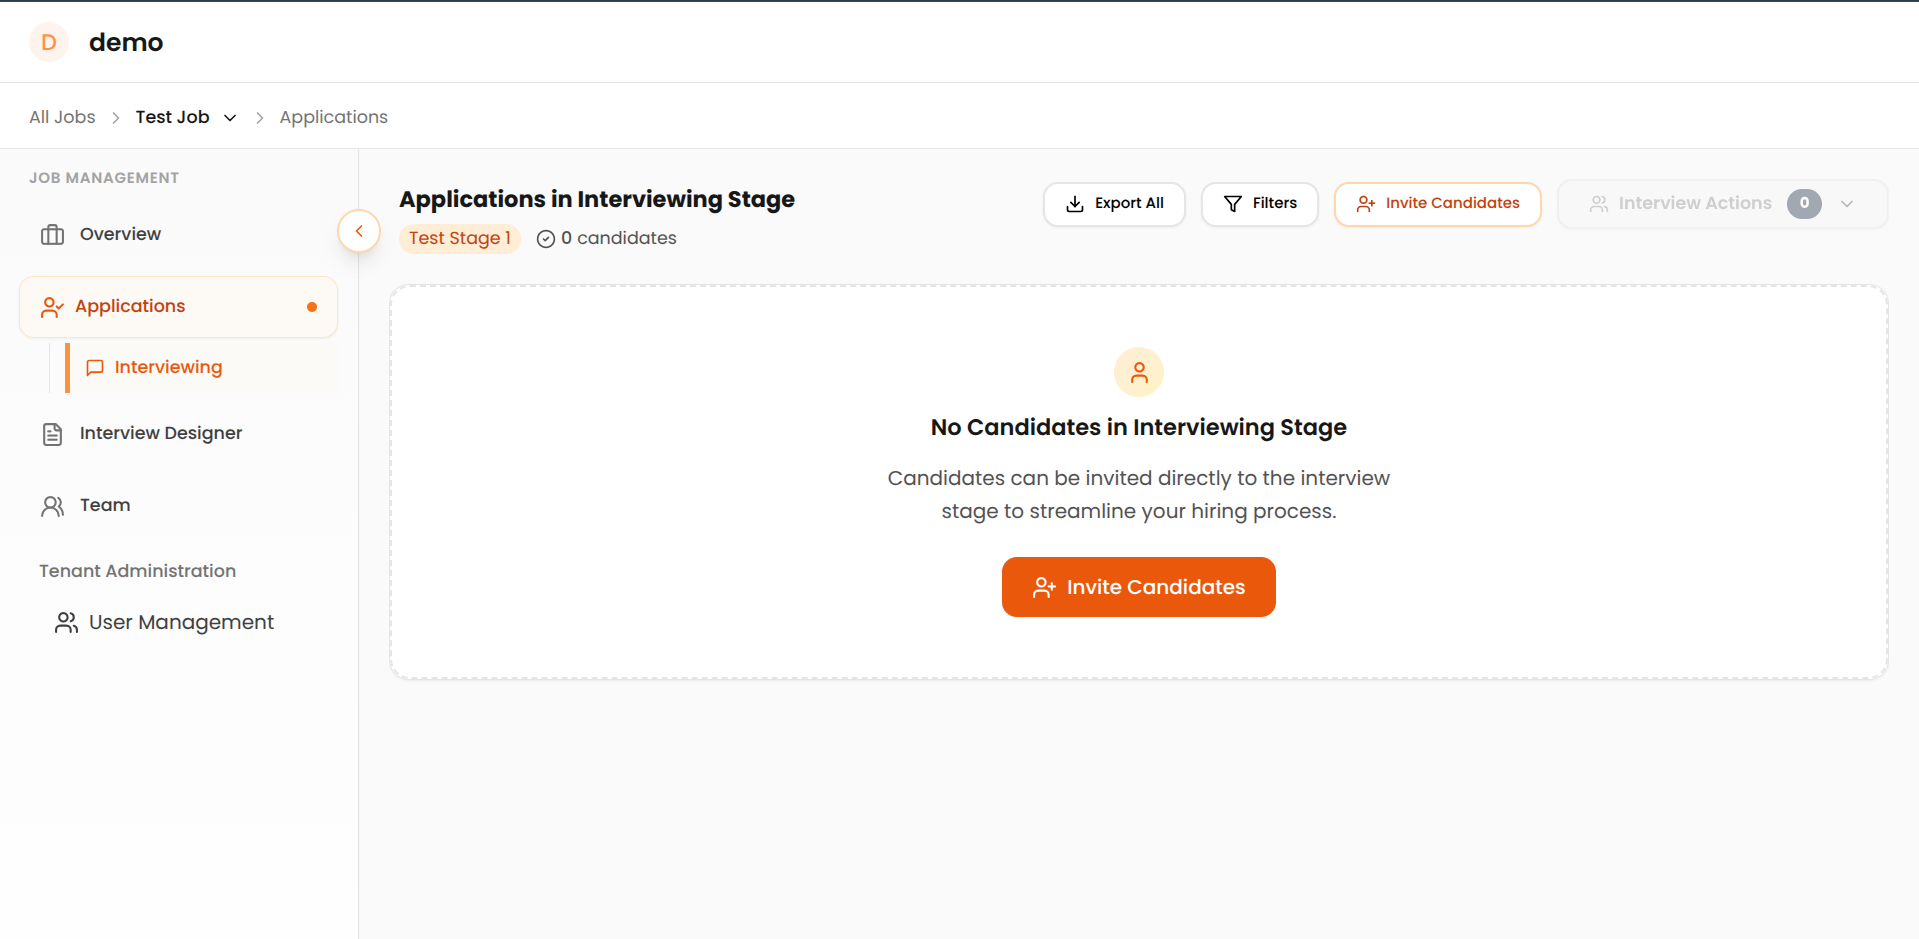
Task: Switch to the Applications breadcrumb page
Action: coord(333,116)
